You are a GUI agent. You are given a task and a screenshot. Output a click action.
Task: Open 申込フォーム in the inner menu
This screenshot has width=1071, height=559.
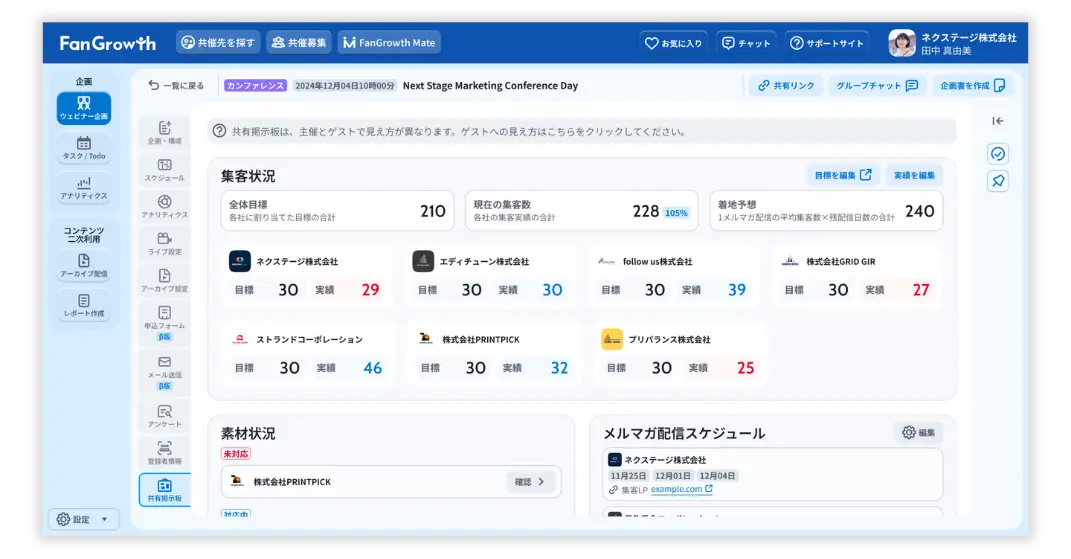[x=165, y=322]
